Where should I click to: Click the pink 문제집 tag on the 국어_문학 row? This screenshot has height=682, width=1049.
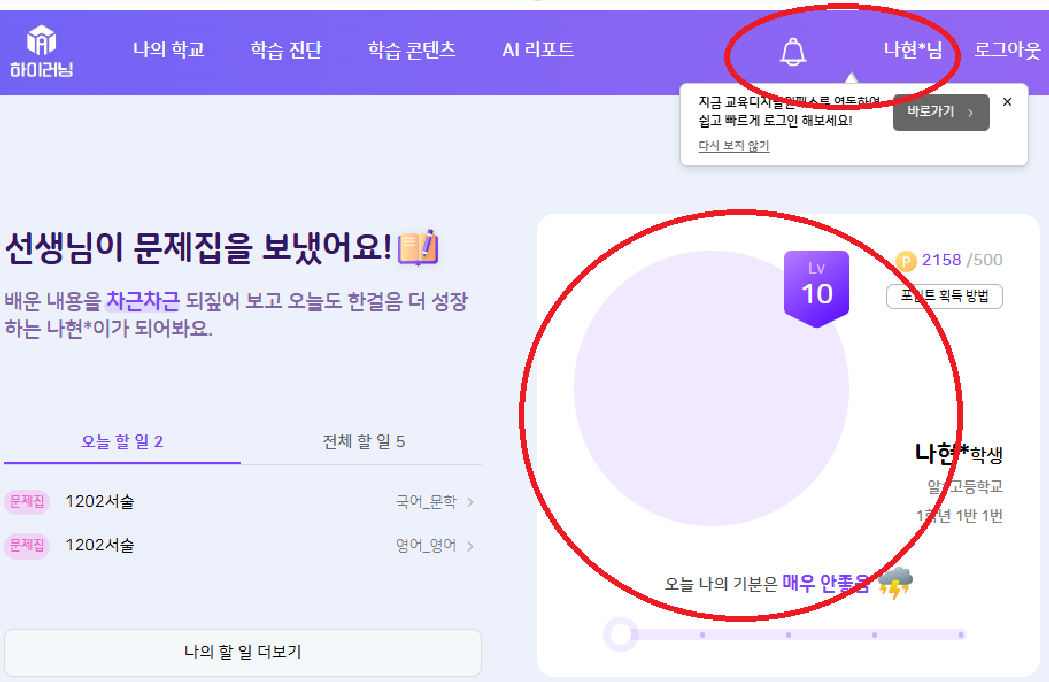pyautogui.click(x=27, y=502)
